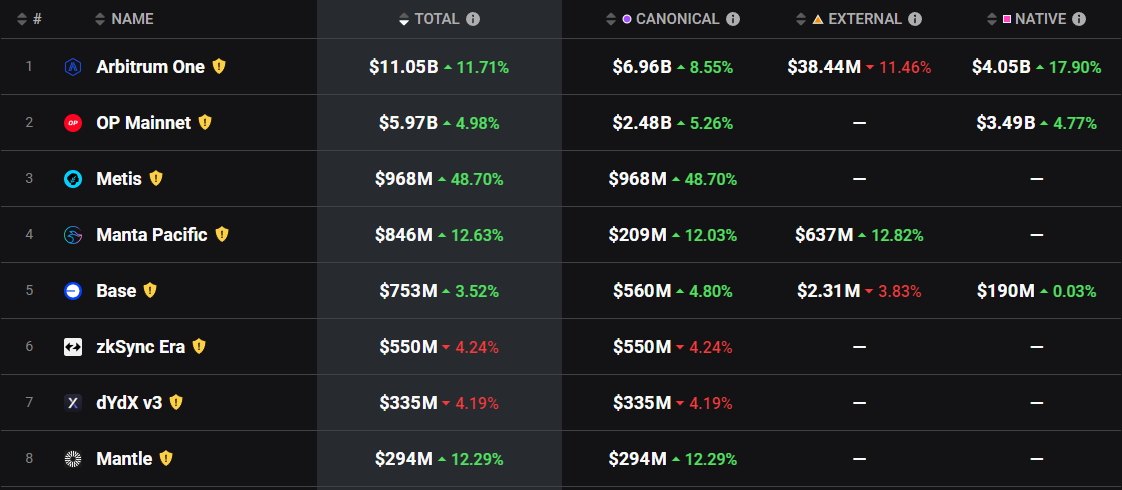Click the dYdX v3 logo icon
Viewport: 1122px width, 490px height.
[72, 403]
